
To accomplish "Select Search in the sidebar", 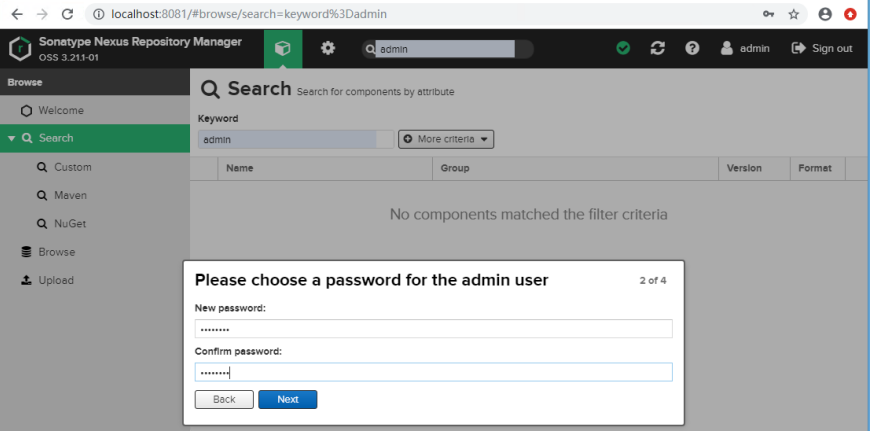I will pyautogui.click(x=95, y=138).
